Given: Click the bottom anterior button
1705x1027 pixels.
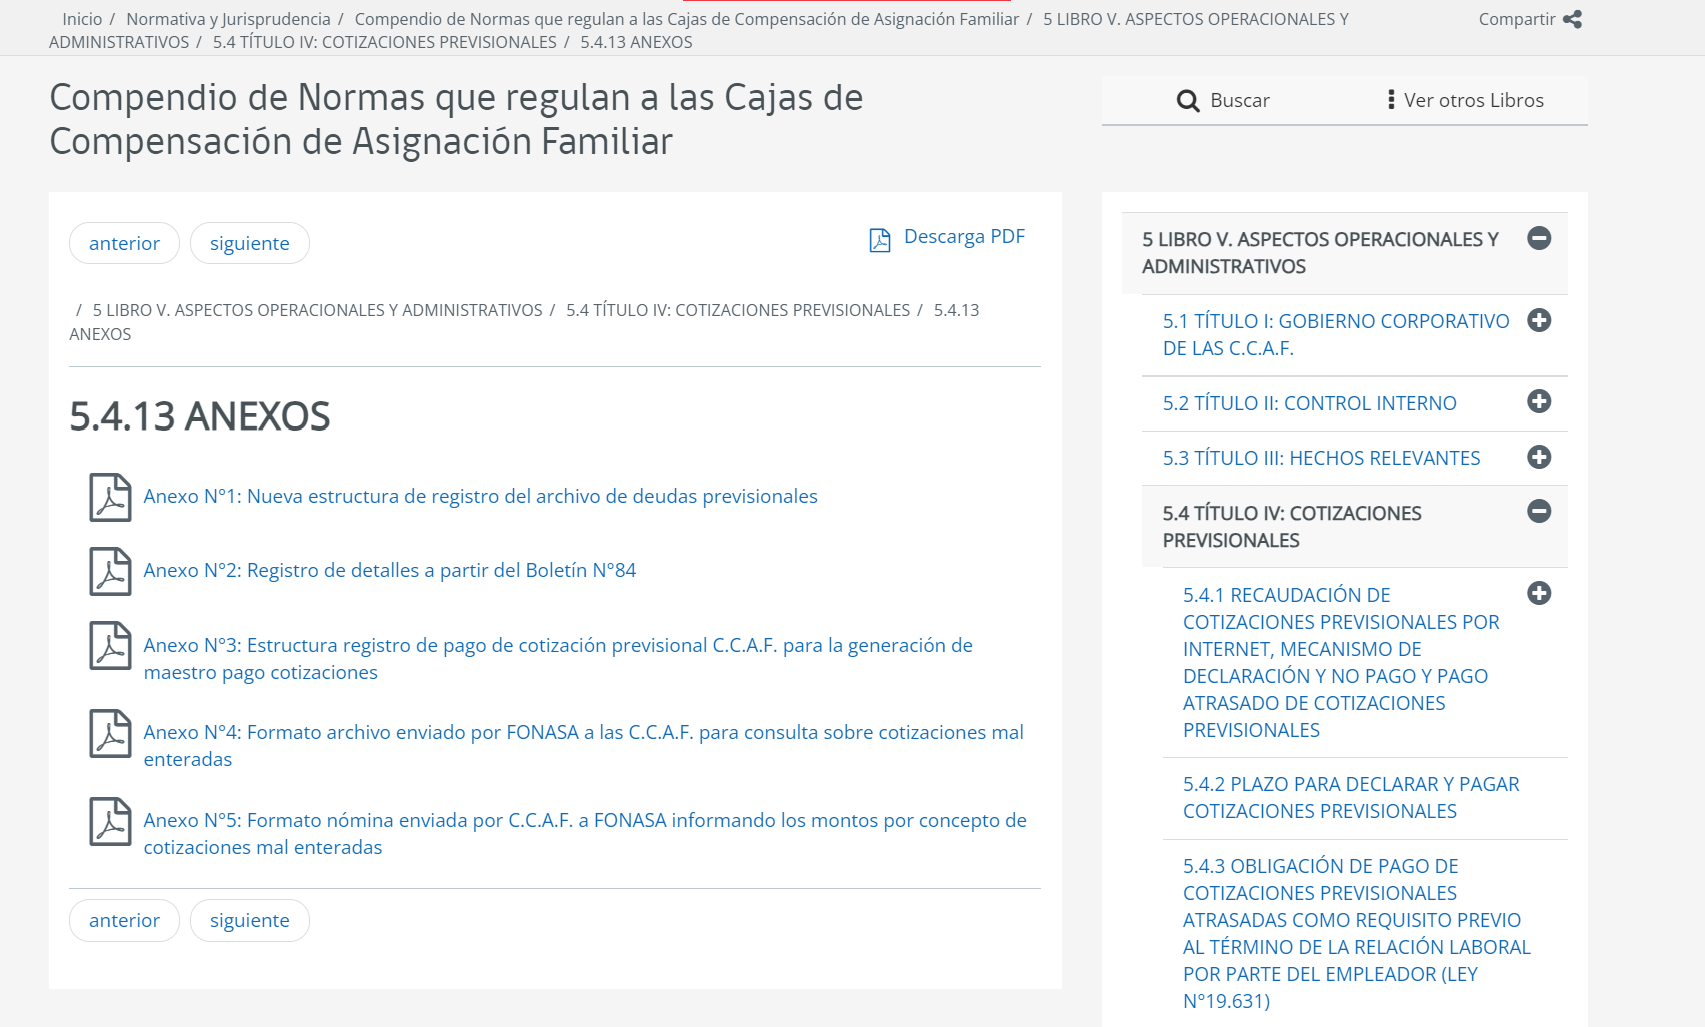Looking at the screenshot, I should pyautogui.click(x=124, y=920).
